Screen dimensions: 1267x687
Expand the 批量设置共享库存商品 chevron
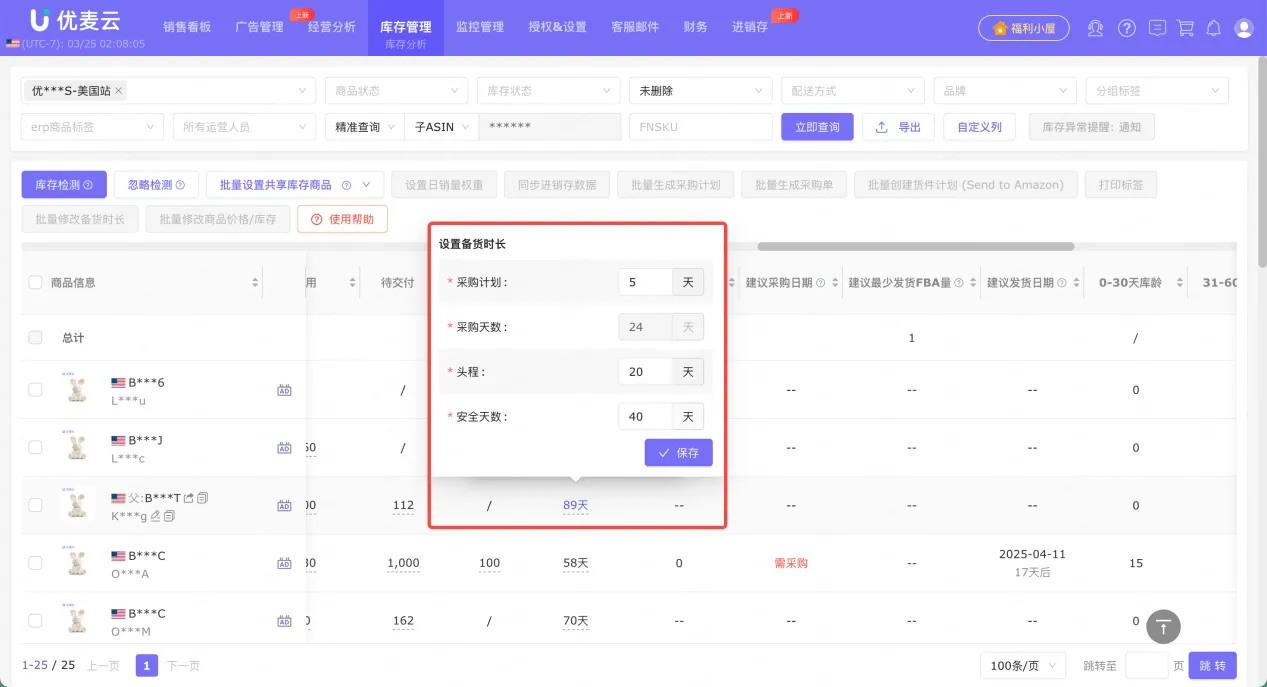[x=367, y=185]
